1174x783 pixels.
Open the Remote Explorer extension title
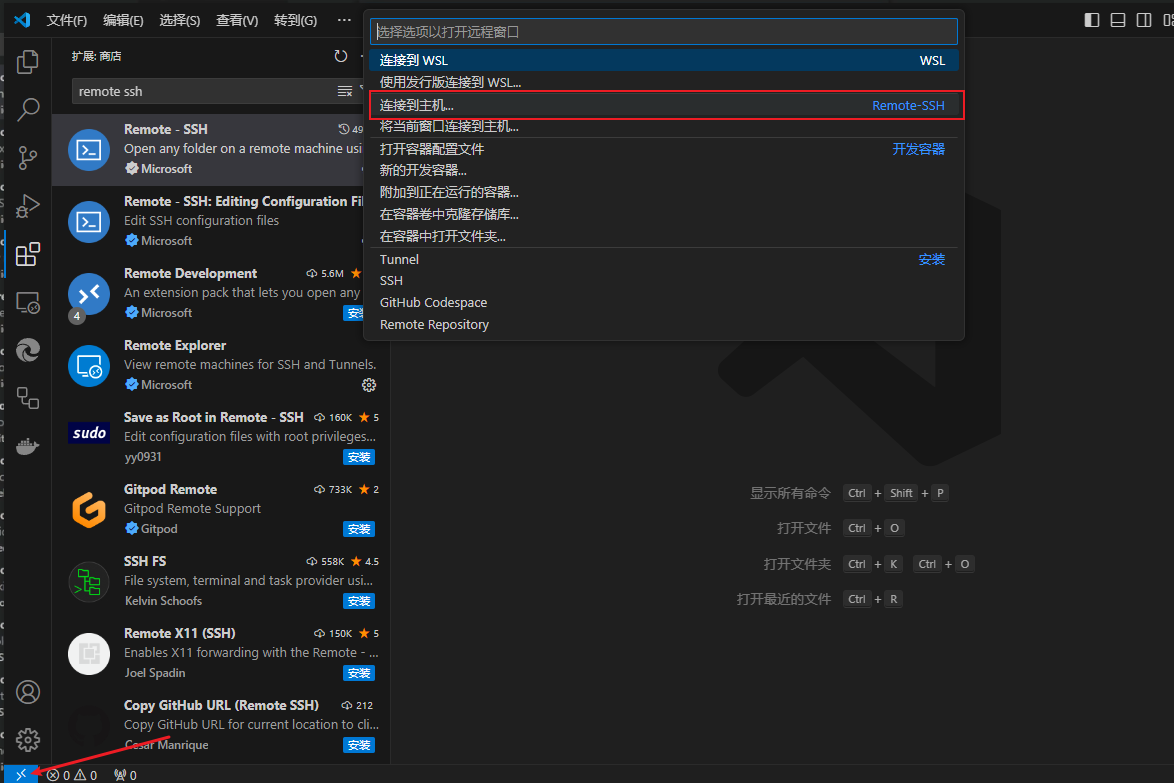click(x=174, y=345)
